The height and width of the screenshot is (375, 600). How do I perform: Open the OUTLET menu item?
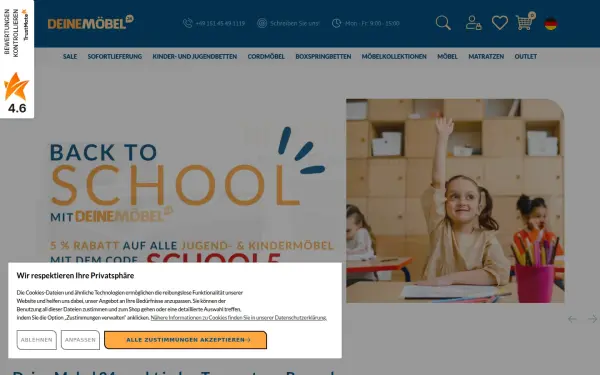point(526,57)
